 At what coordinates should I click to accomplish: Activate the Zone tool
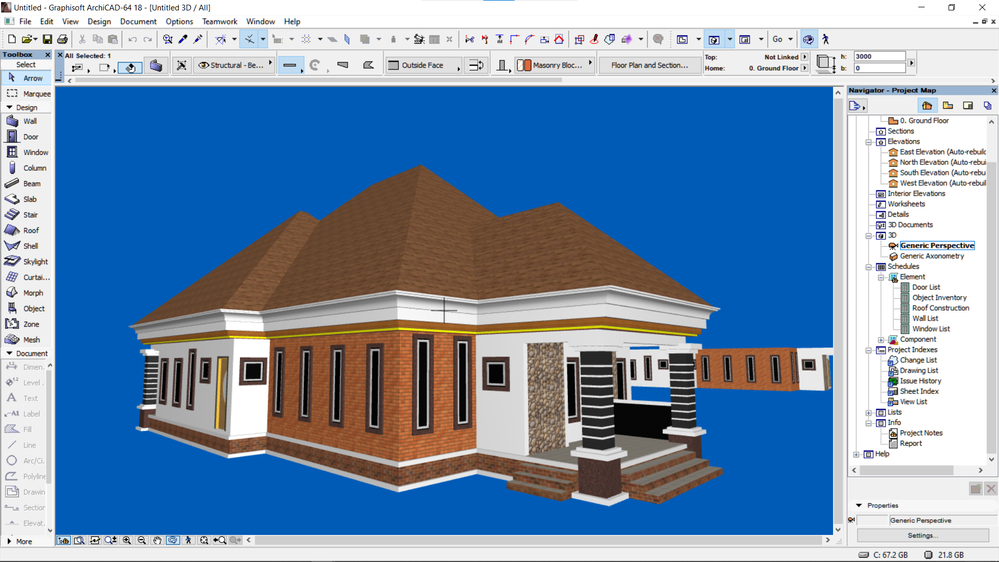coord(25,324)
